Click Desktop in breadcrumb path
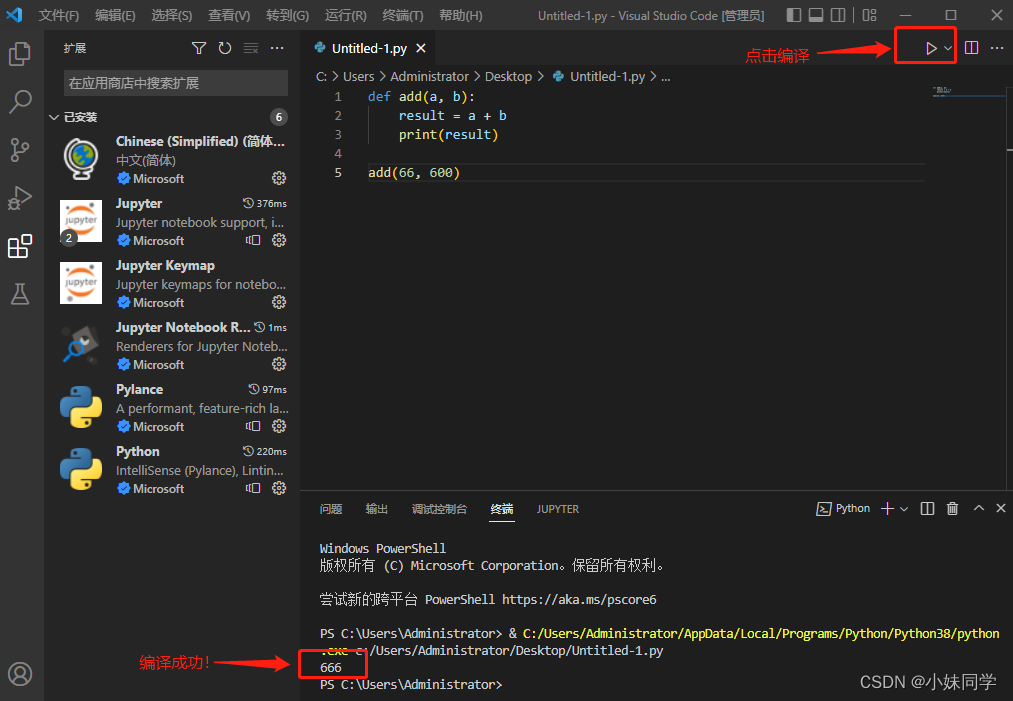Viewport: 1013px width, 701px height. (x=508, y=76)
